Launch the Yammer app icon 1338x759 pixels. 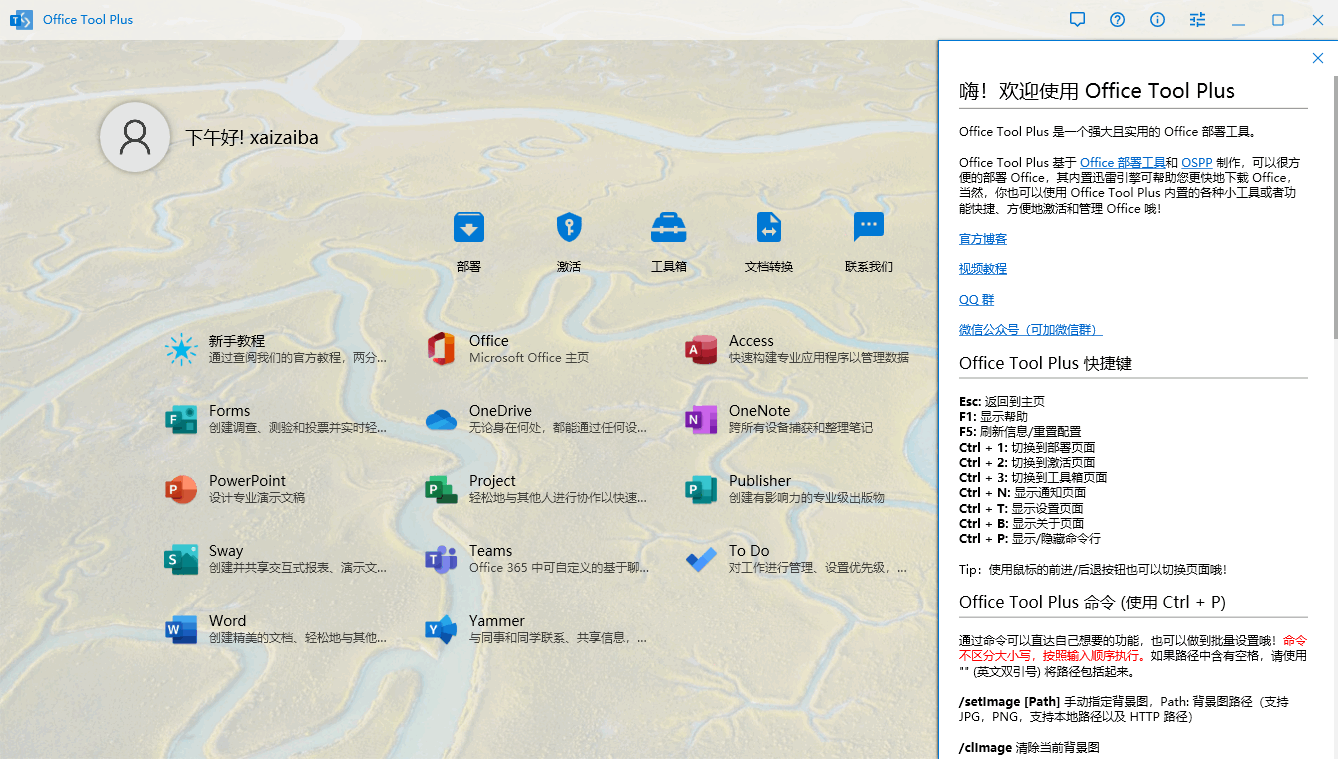[441, 629]
